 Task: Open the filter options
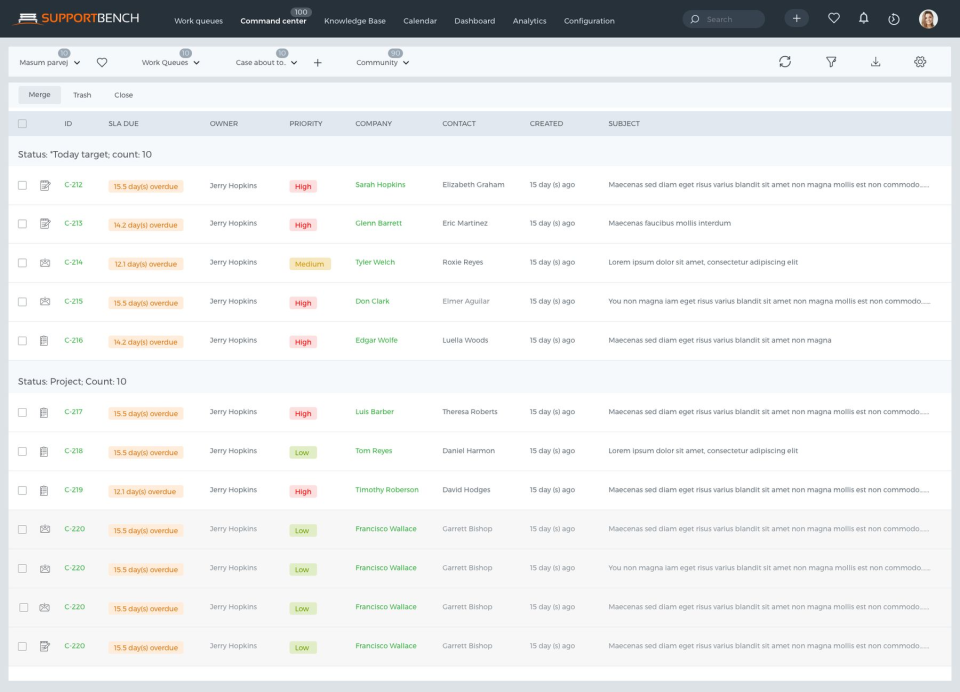(830, 61)
